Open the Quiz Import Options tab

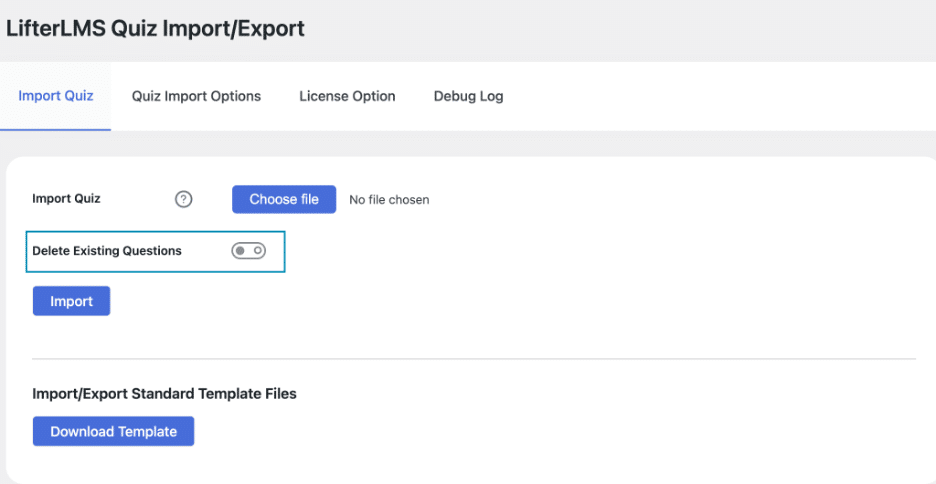[x=196, y=96]
